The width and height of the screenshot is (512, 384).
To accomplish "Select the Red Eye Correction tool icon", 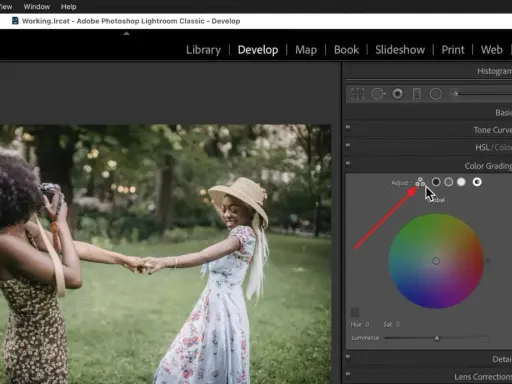I will tap(397, 94).
